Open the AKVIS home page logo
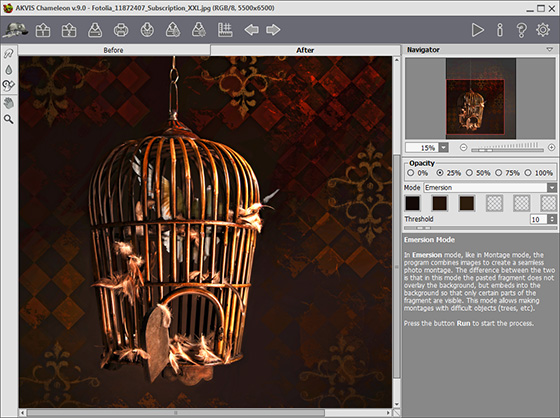The height and width of the screenshot is (418, 560). (15, 30)
